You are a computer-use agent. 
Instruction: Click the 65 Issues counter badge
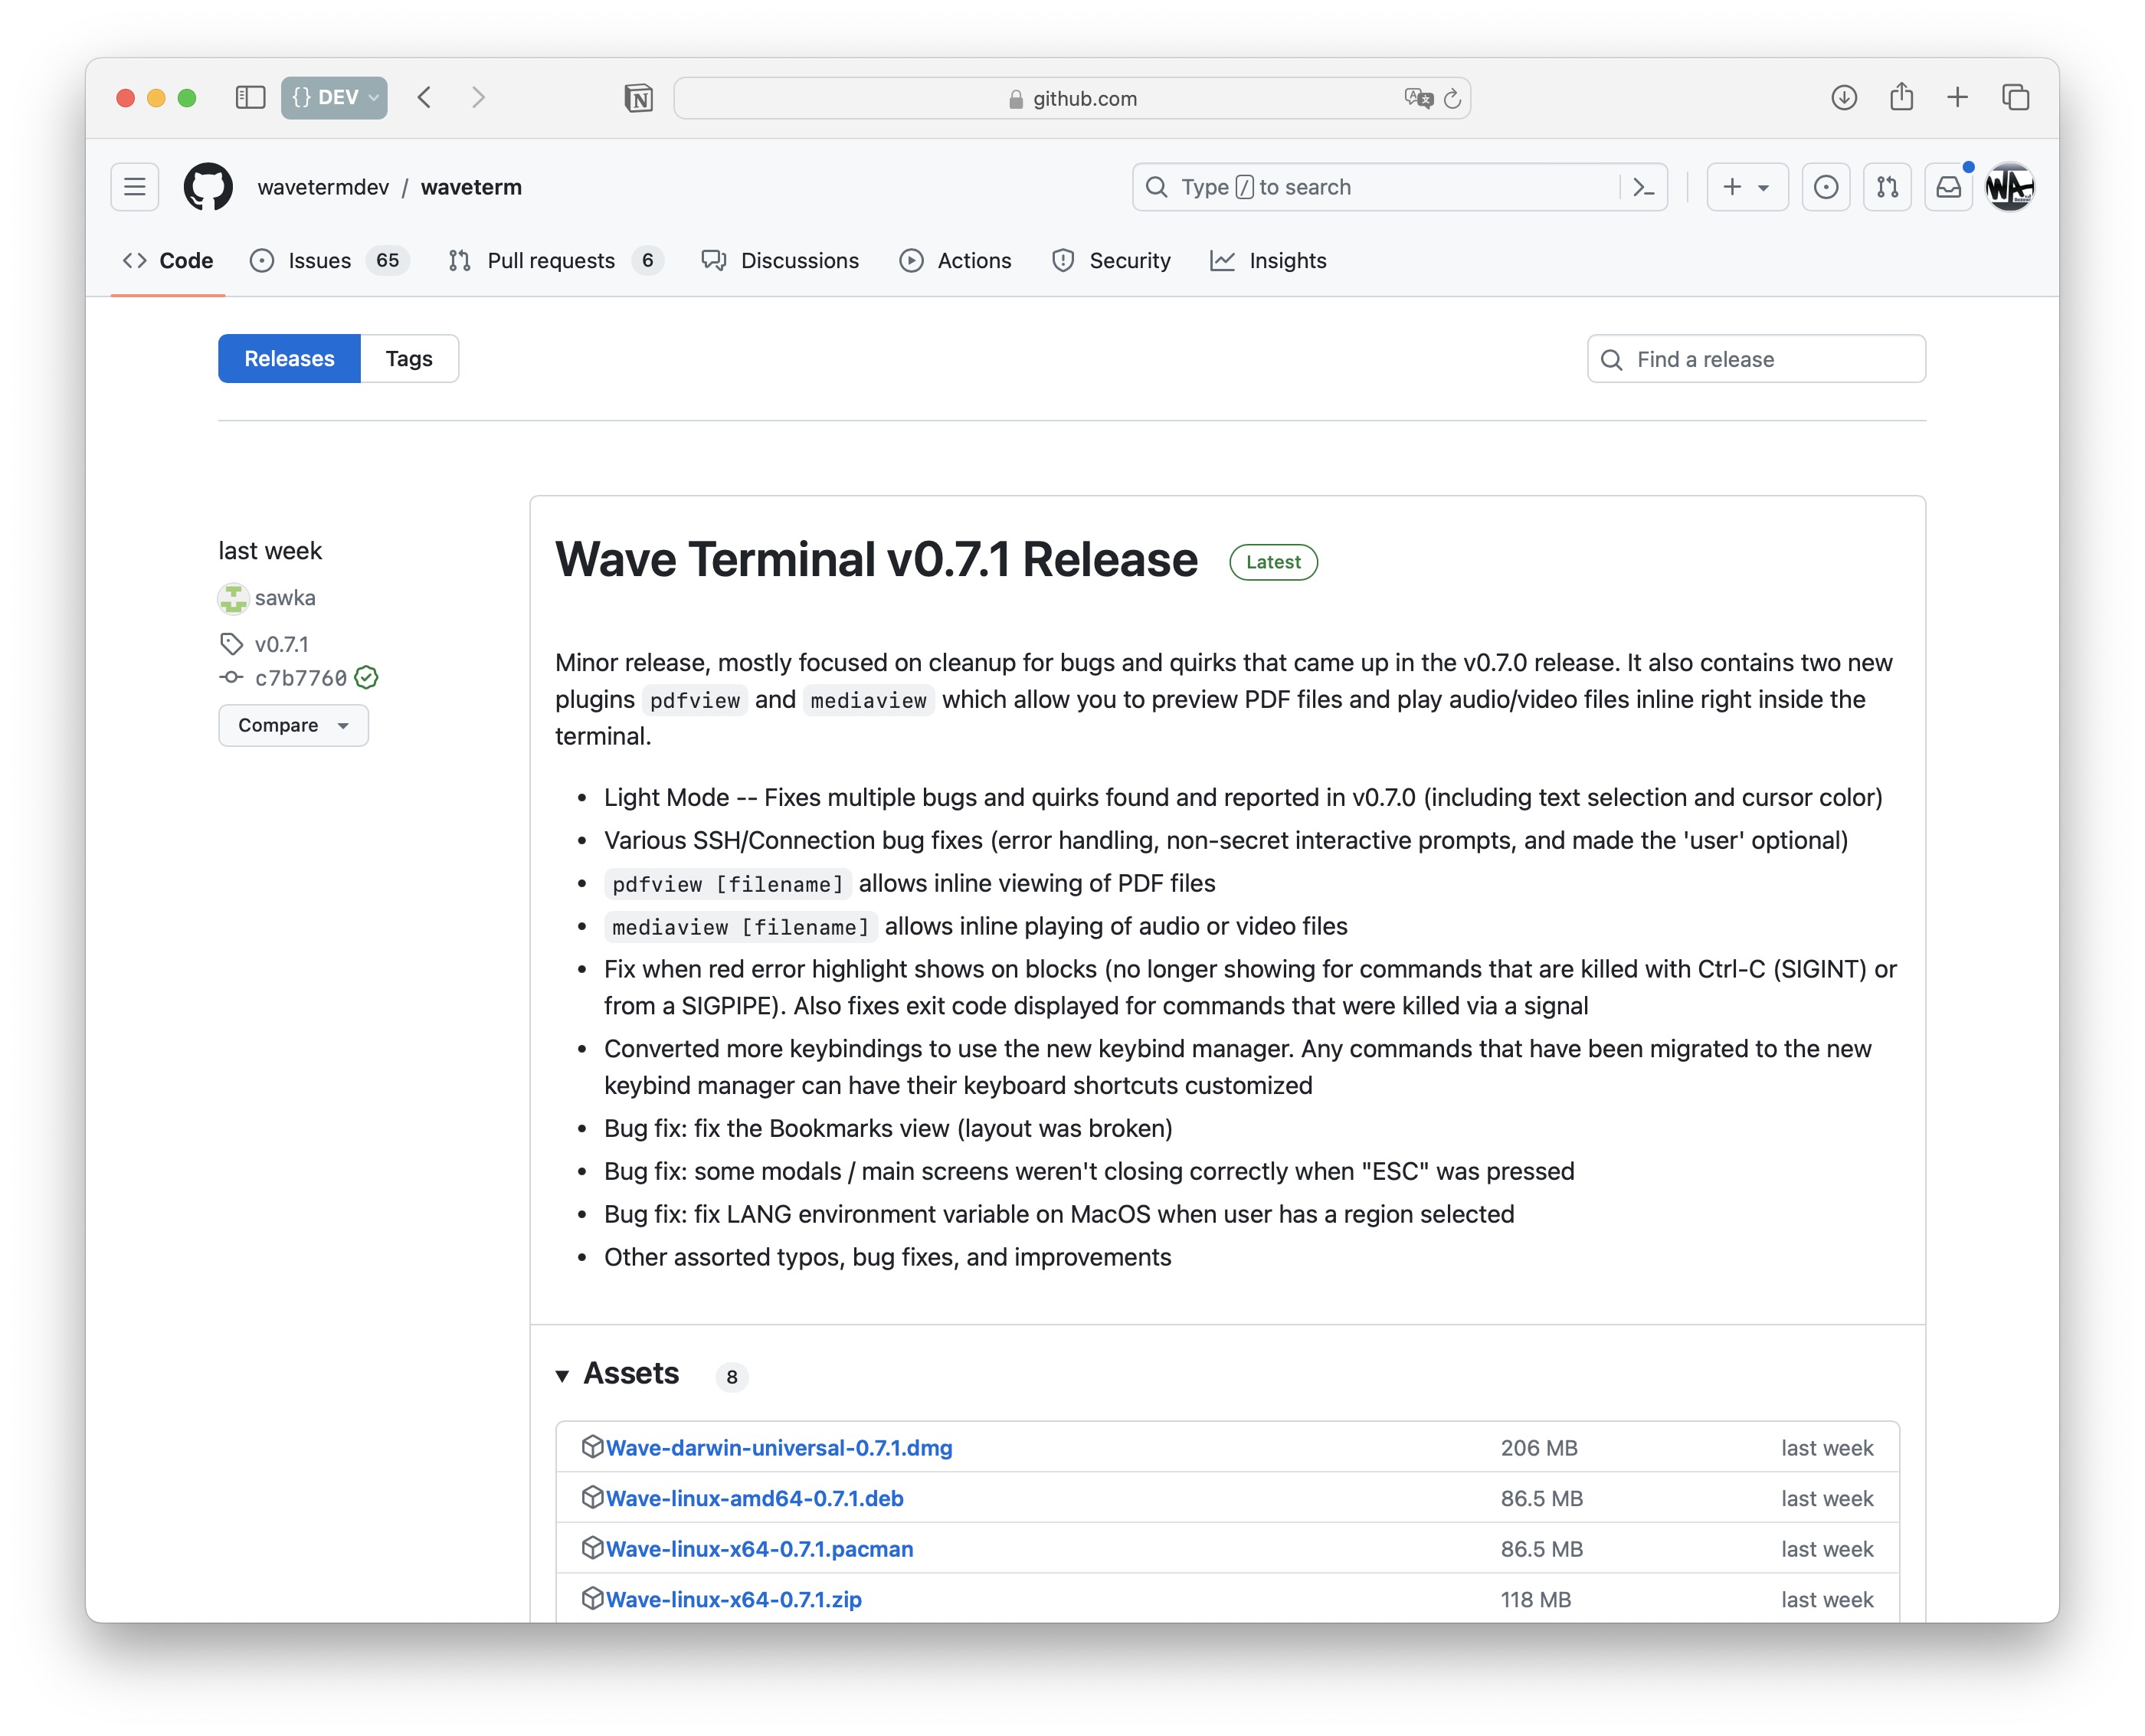(x=388, y=261)
